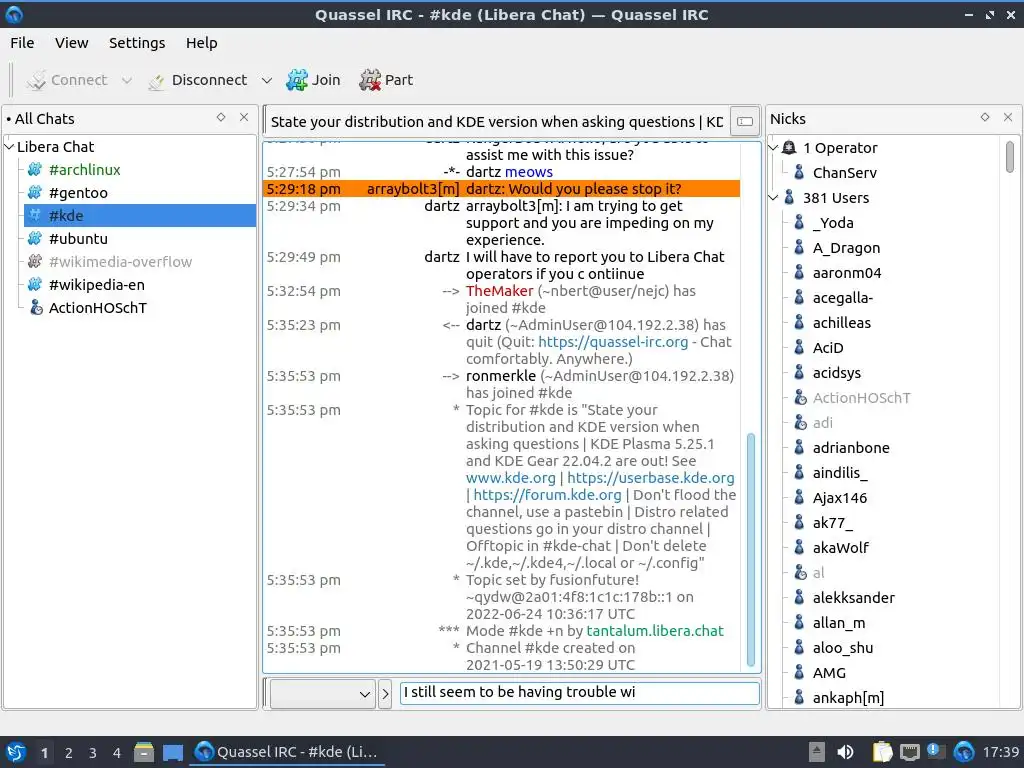
Task: Open the www.kde.org link
Action: (510, 478)
